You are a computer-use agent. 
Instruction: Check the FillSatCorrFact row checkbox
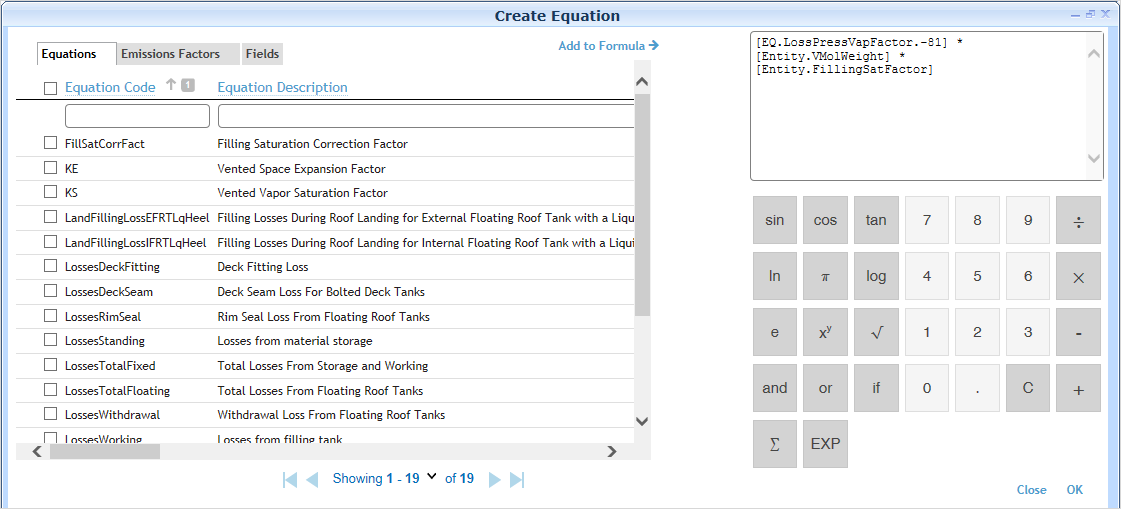50,143
